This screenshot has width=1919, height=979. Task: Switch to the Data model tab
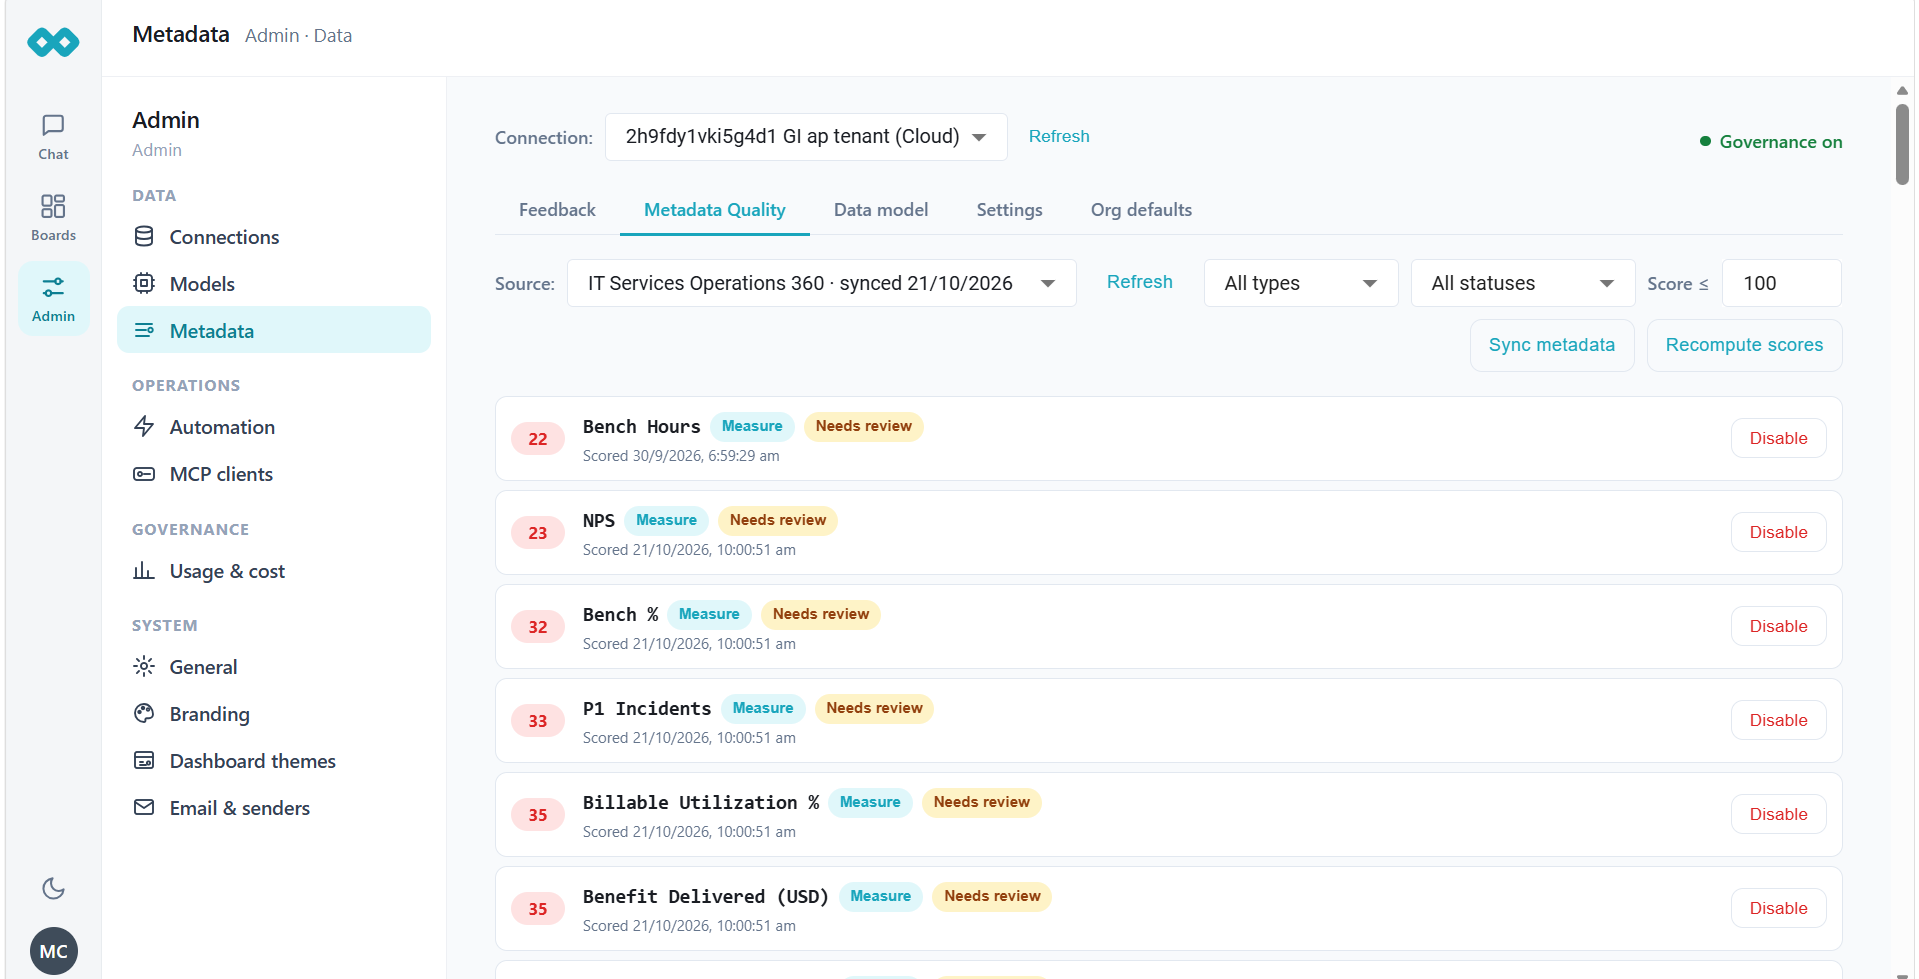(881, 210)
